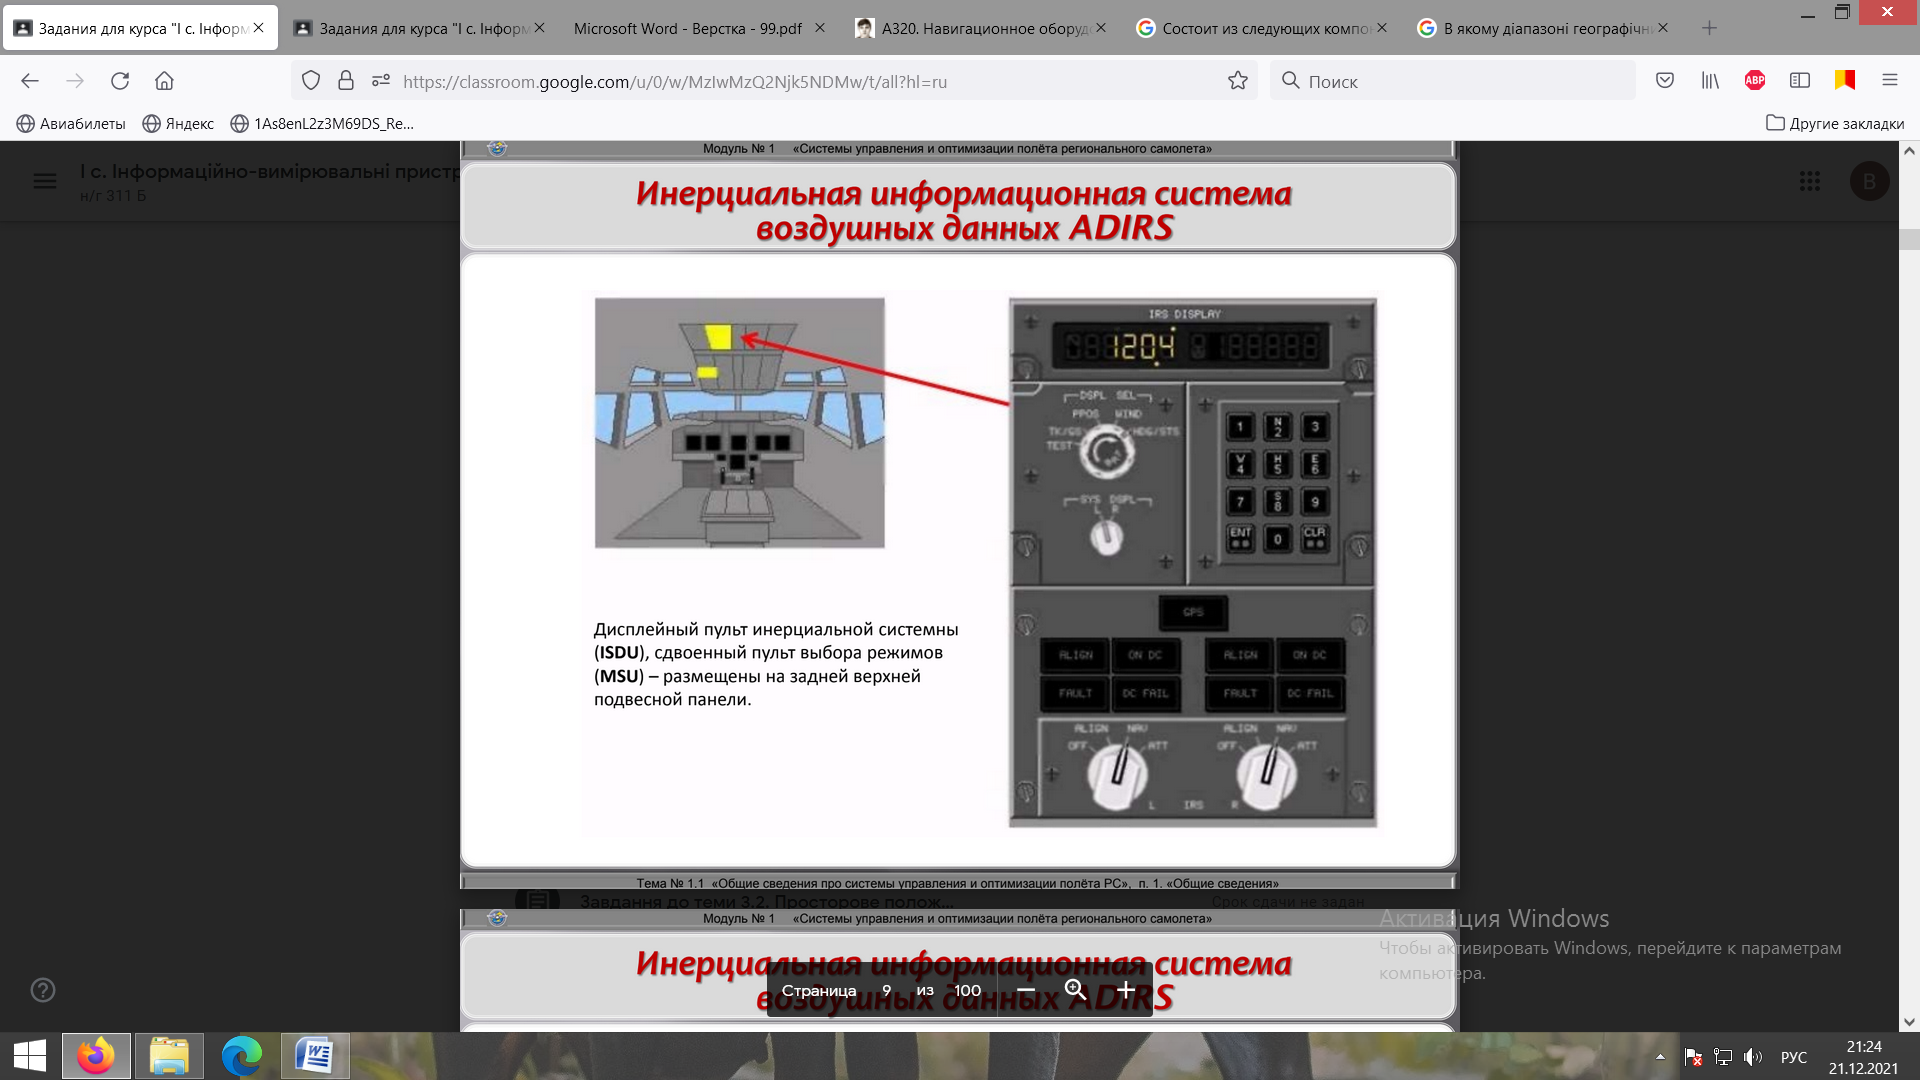
Task: Click the Поиск search field
Action: 1452,81
